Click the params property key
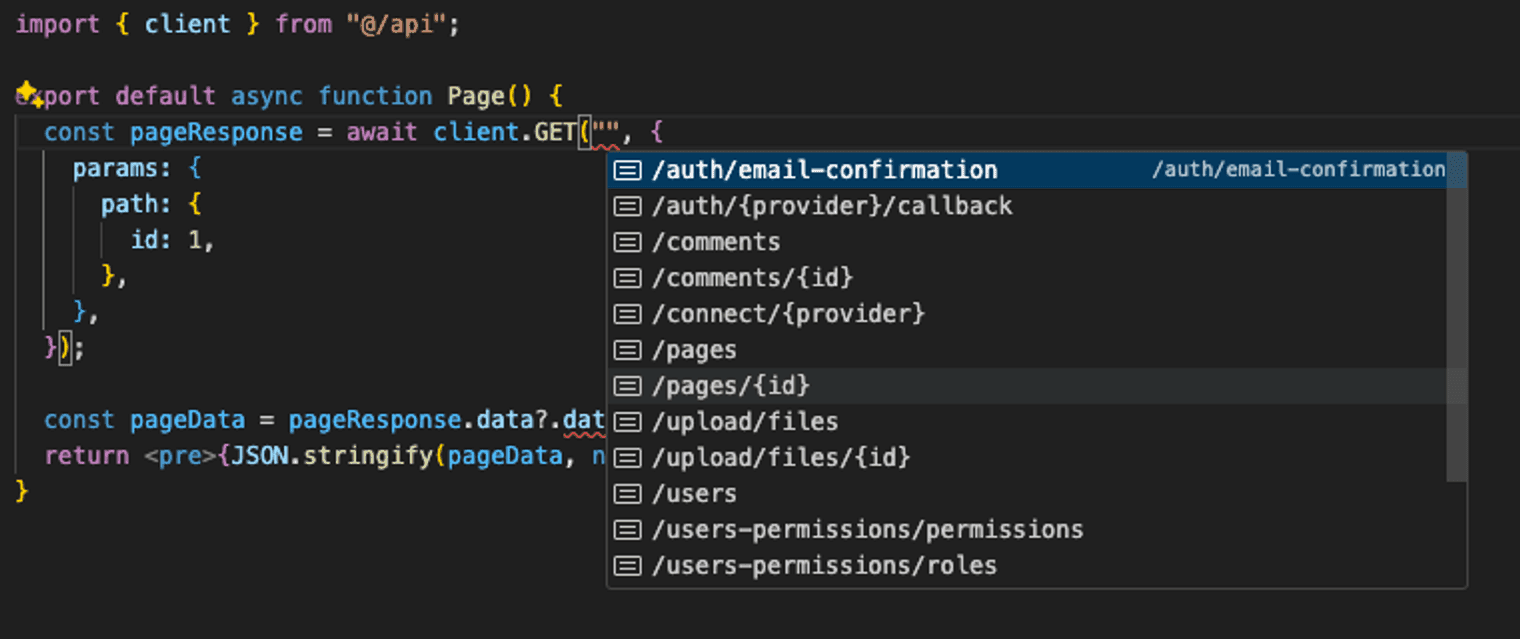The height and width of the screenshot is (639, 1520). click(116, 168)
